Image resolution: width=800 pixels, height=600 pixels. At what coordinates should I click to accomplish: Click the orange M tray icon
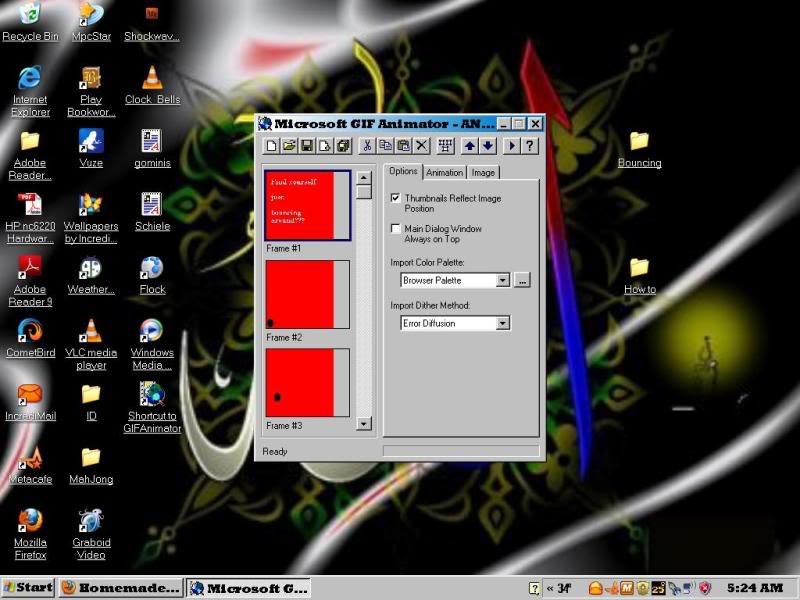point(627,588)
